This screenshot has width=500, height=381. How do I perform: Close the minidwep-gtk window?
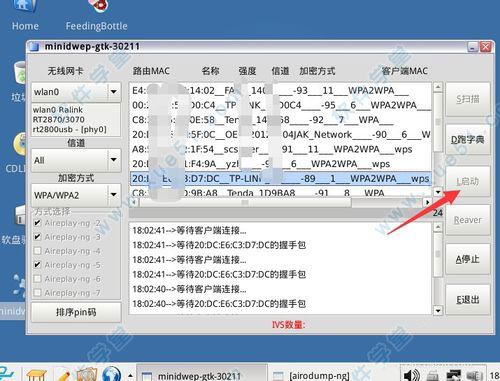[486, 47]
